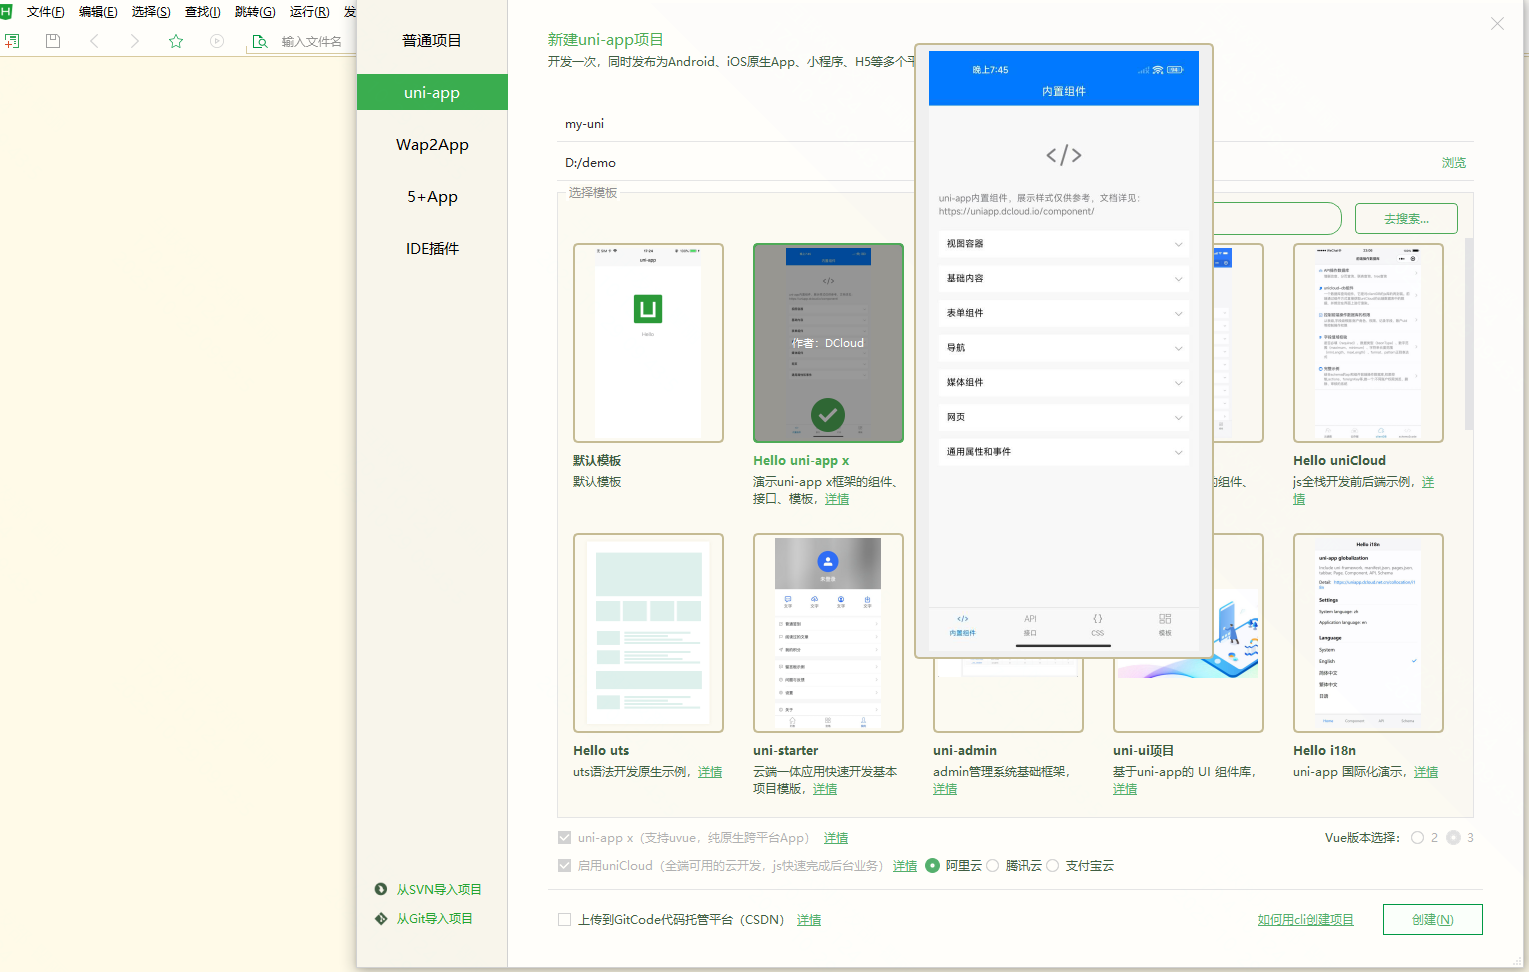
Task: Open the 查找(I) menu
Action: click(203, 12)
